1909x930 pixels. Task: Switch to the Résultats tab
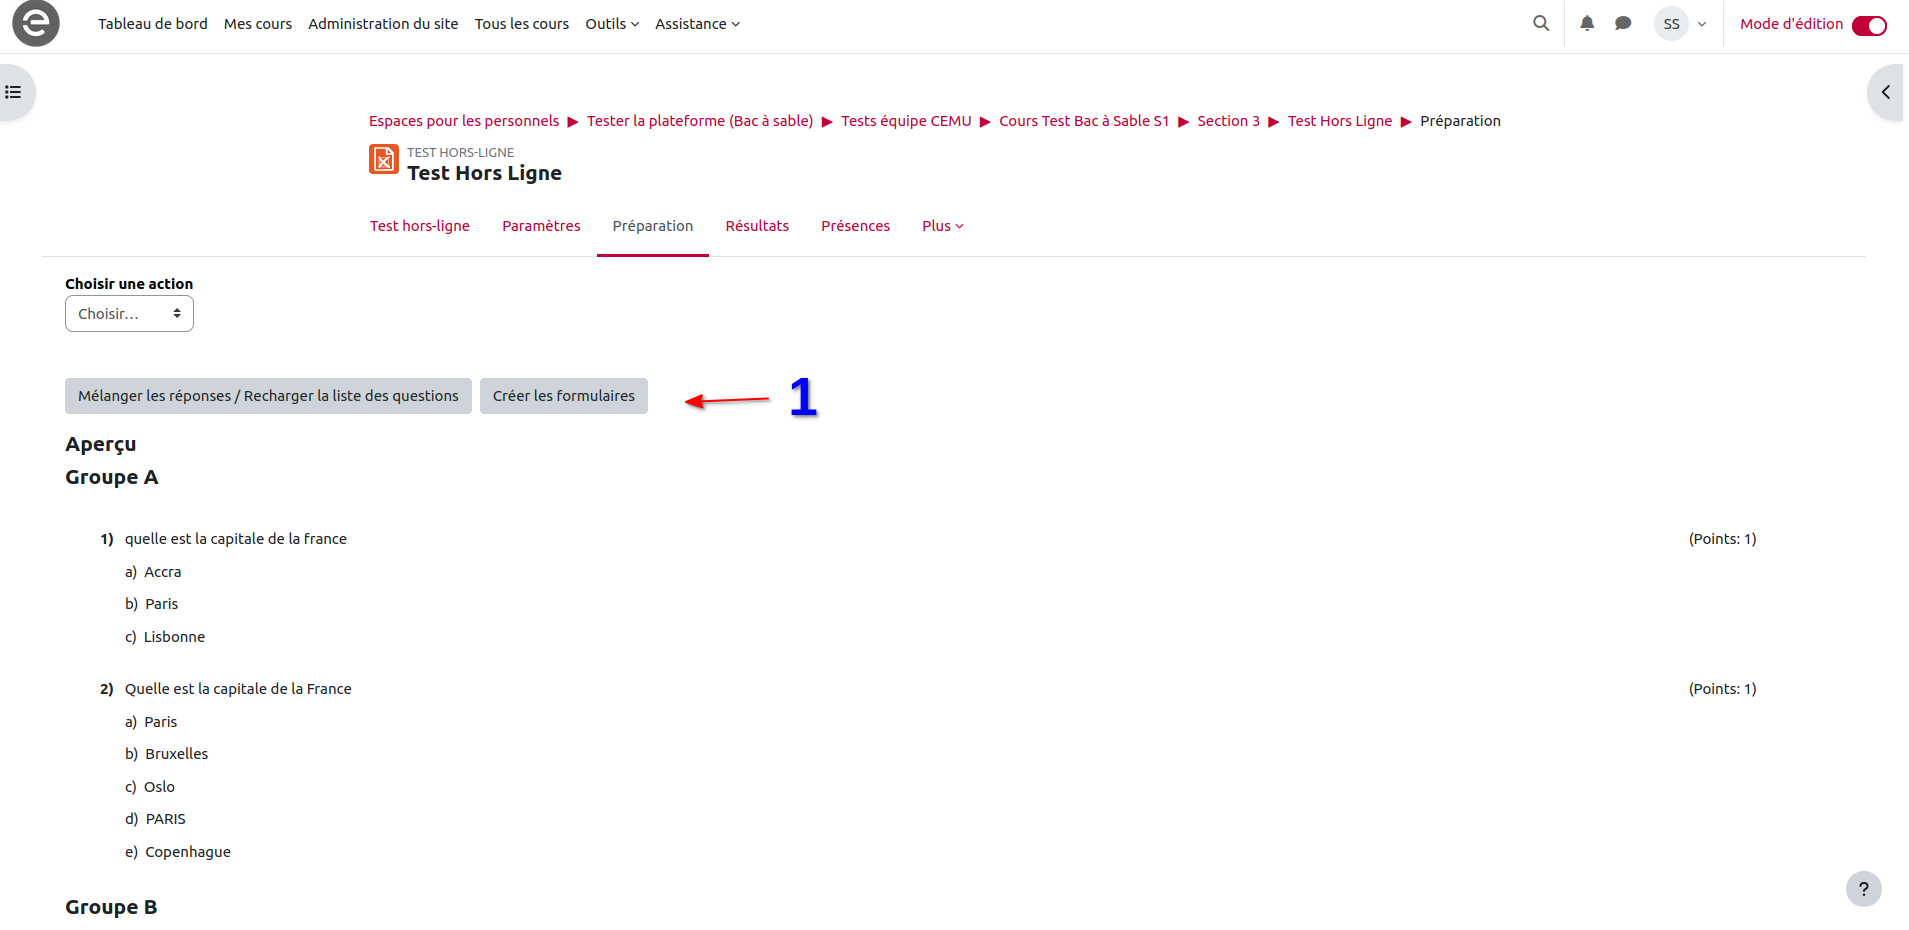757,226
